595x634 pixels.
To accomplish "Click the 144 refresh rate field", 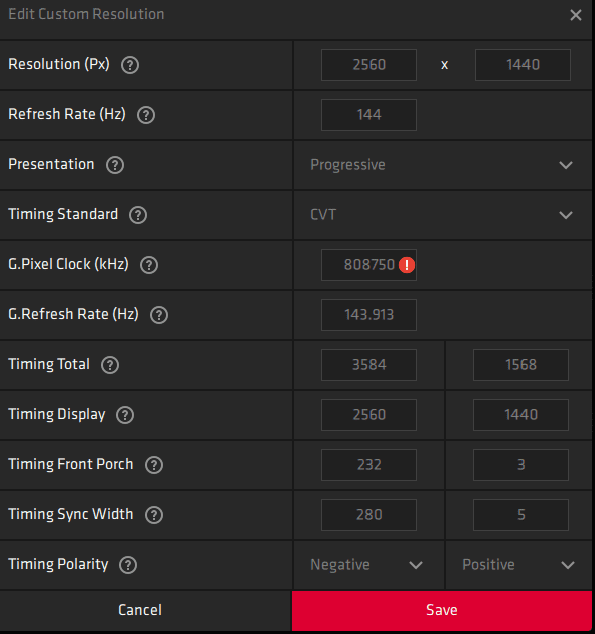I will click(369, 115).
